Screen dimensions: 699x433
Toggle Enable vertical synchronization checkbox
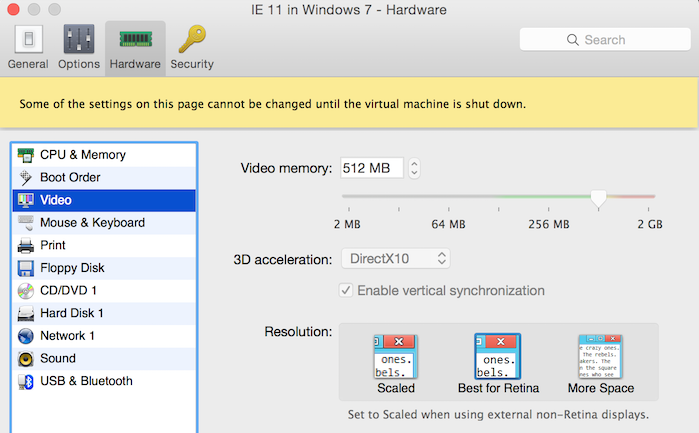coord(345,290)
